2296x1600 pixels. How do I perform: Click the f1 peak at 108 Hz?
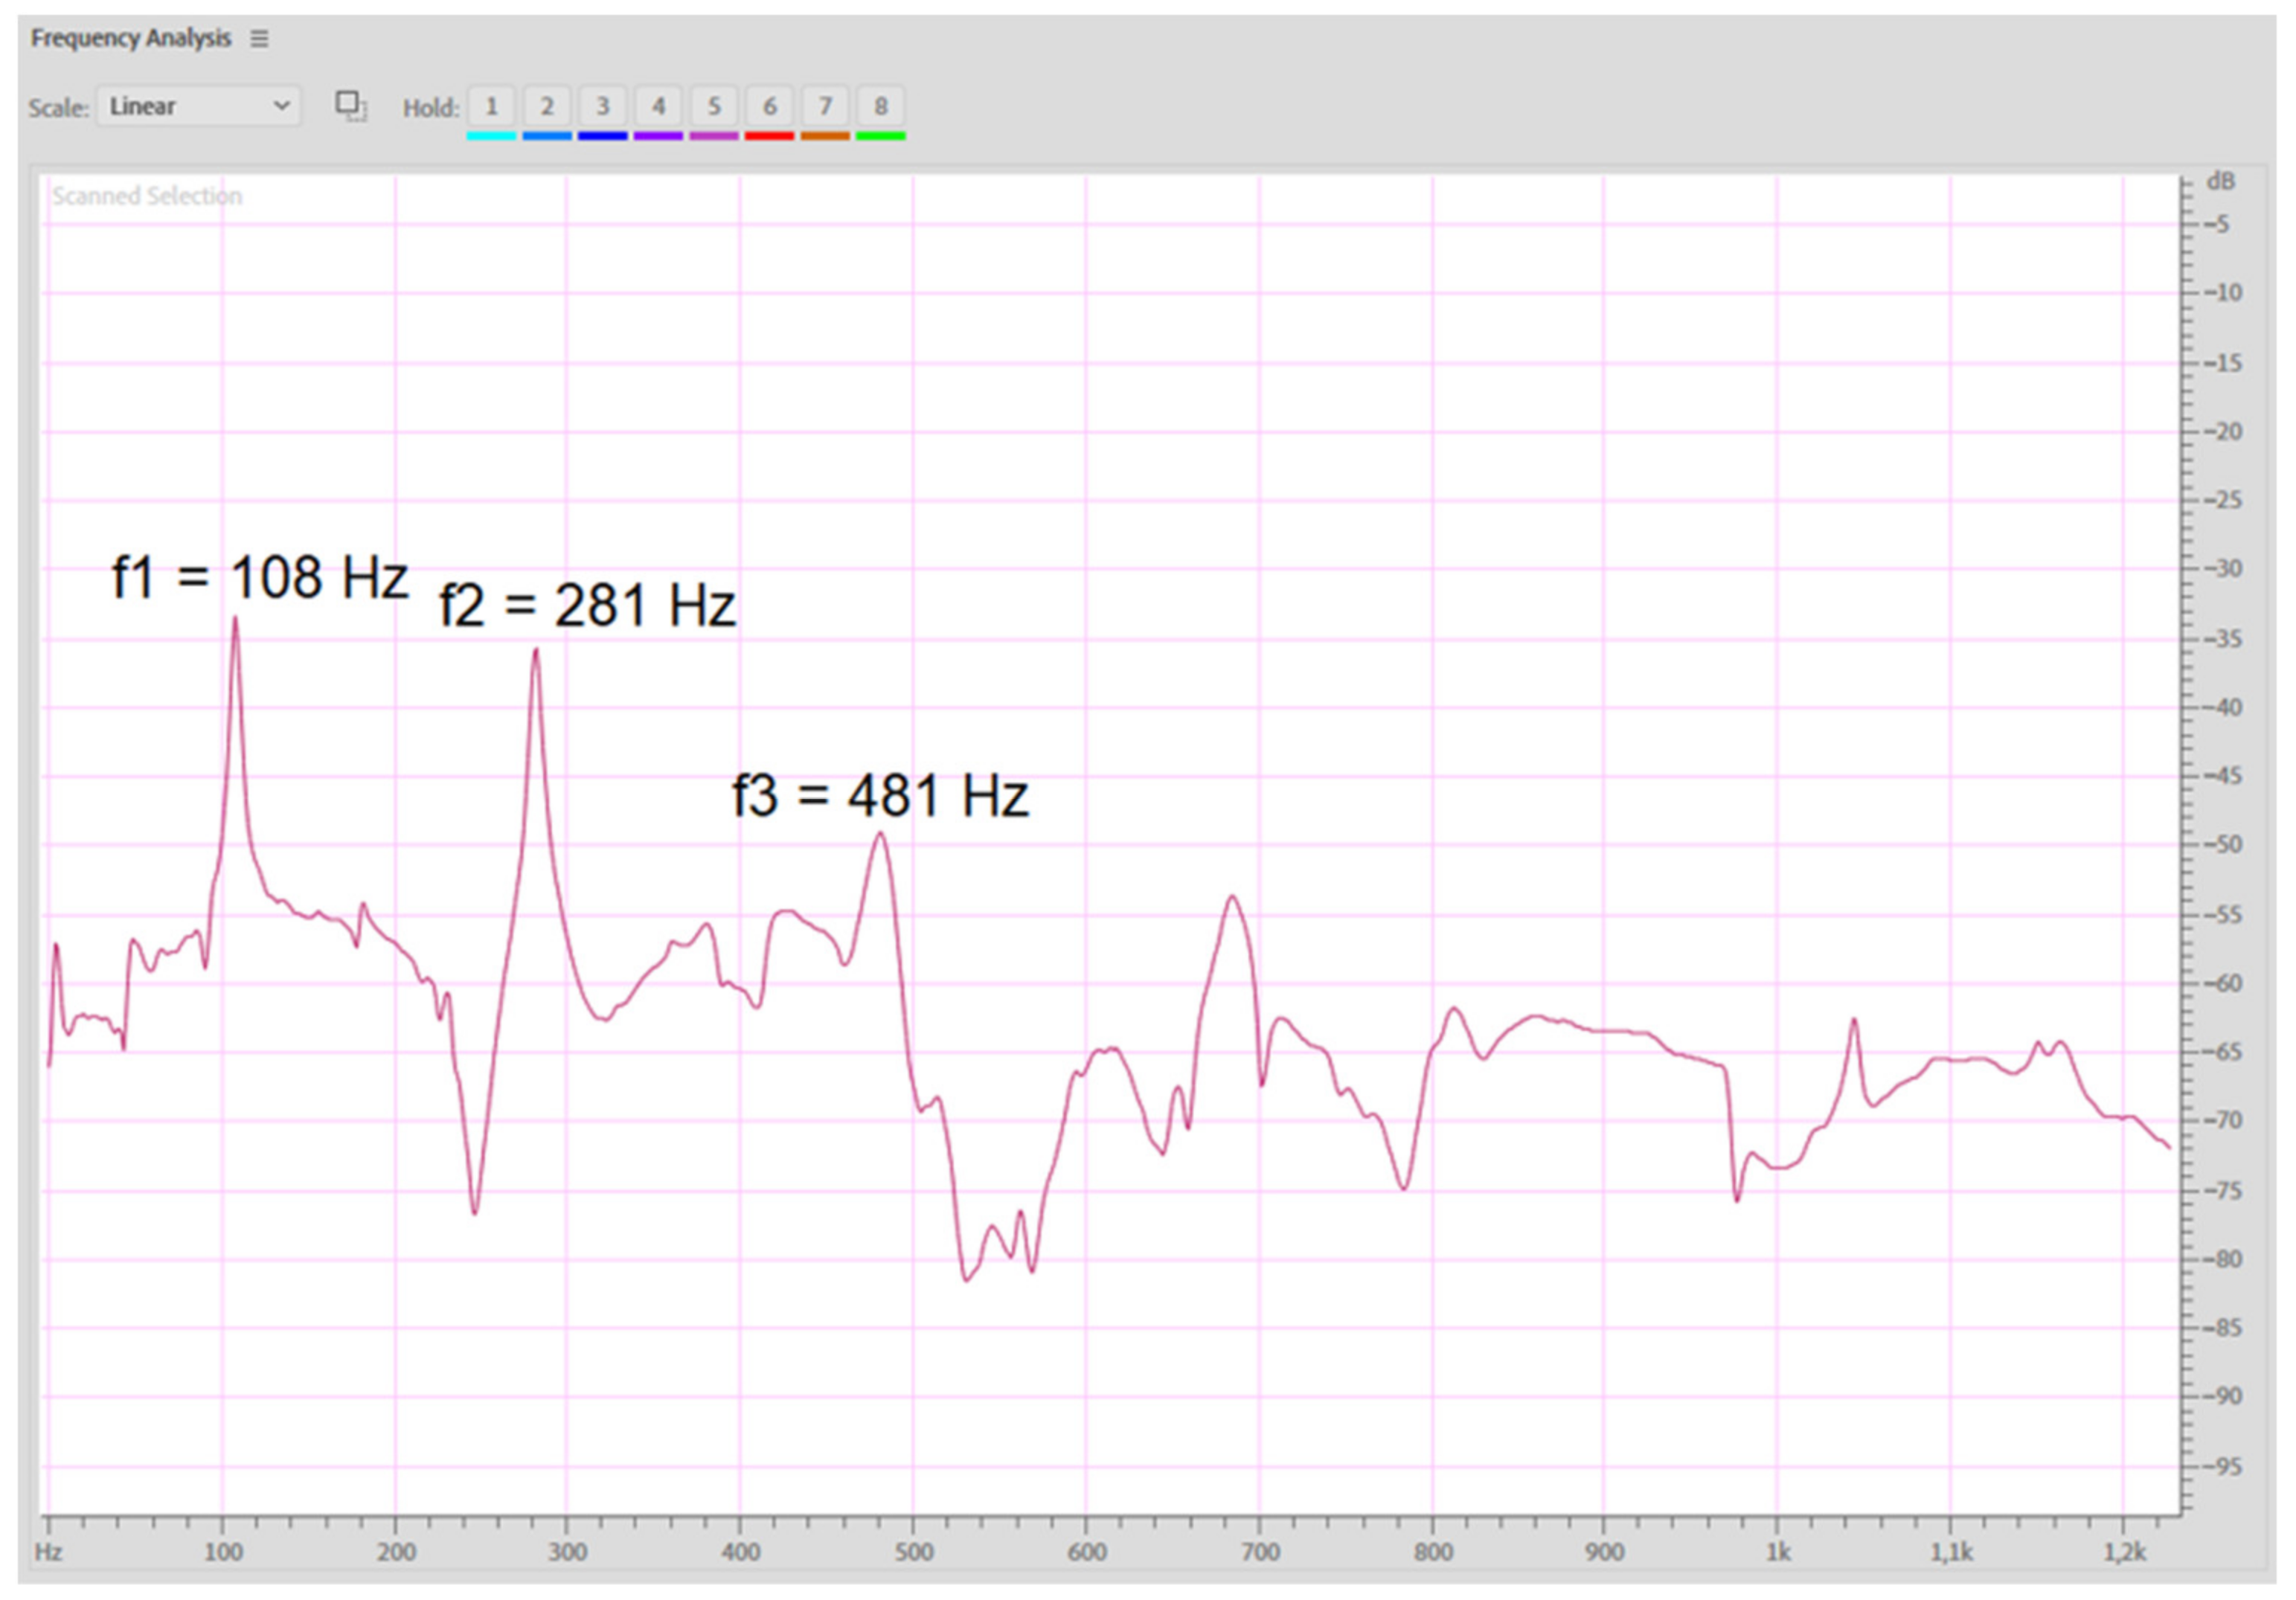pyautogui.click(x=235, y=620)
